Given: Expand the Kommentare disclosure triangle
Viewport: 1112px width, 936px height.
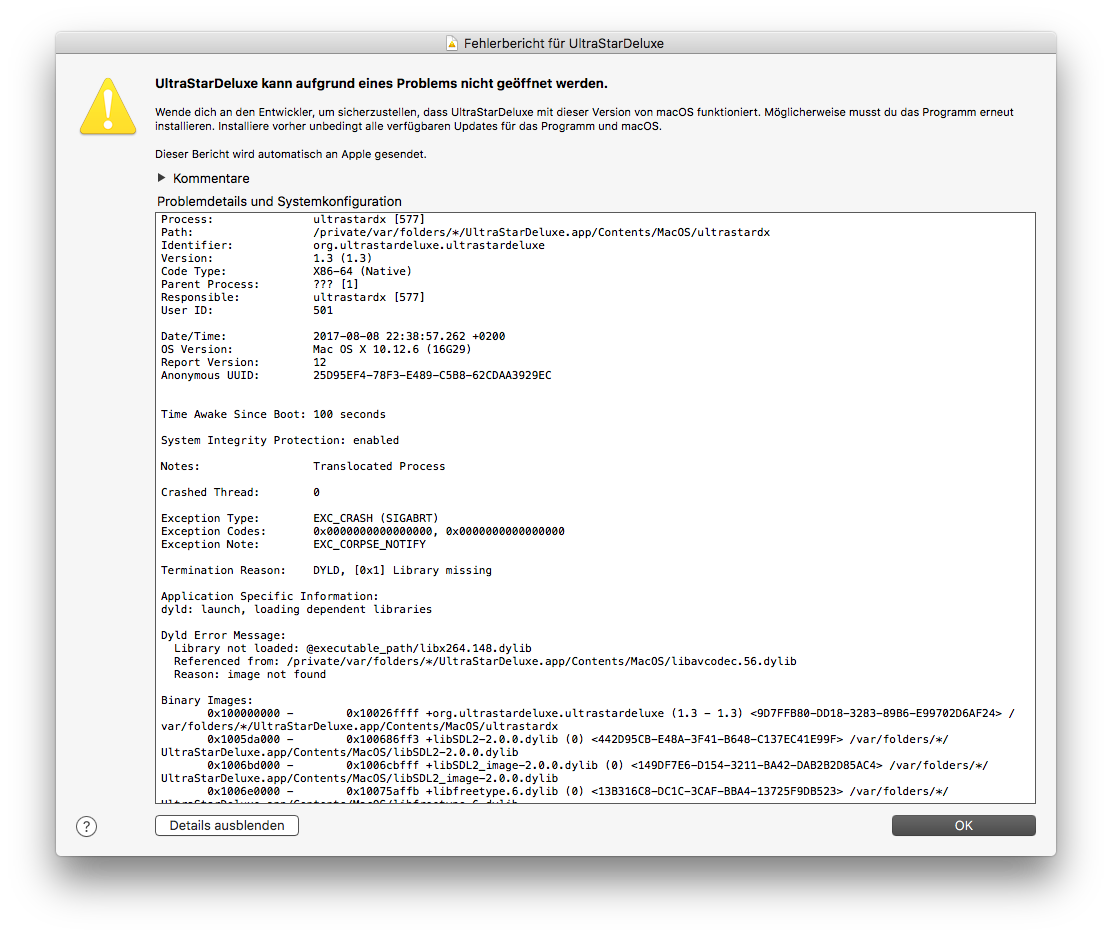Looking at the screenshot, I should click(x=162, y=177).
